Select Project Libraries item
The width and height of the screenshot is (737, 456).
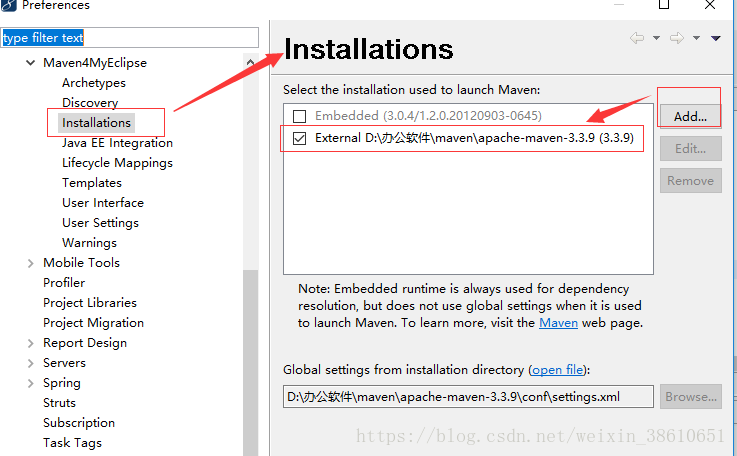pyautogui.click(x=90, y=303)
